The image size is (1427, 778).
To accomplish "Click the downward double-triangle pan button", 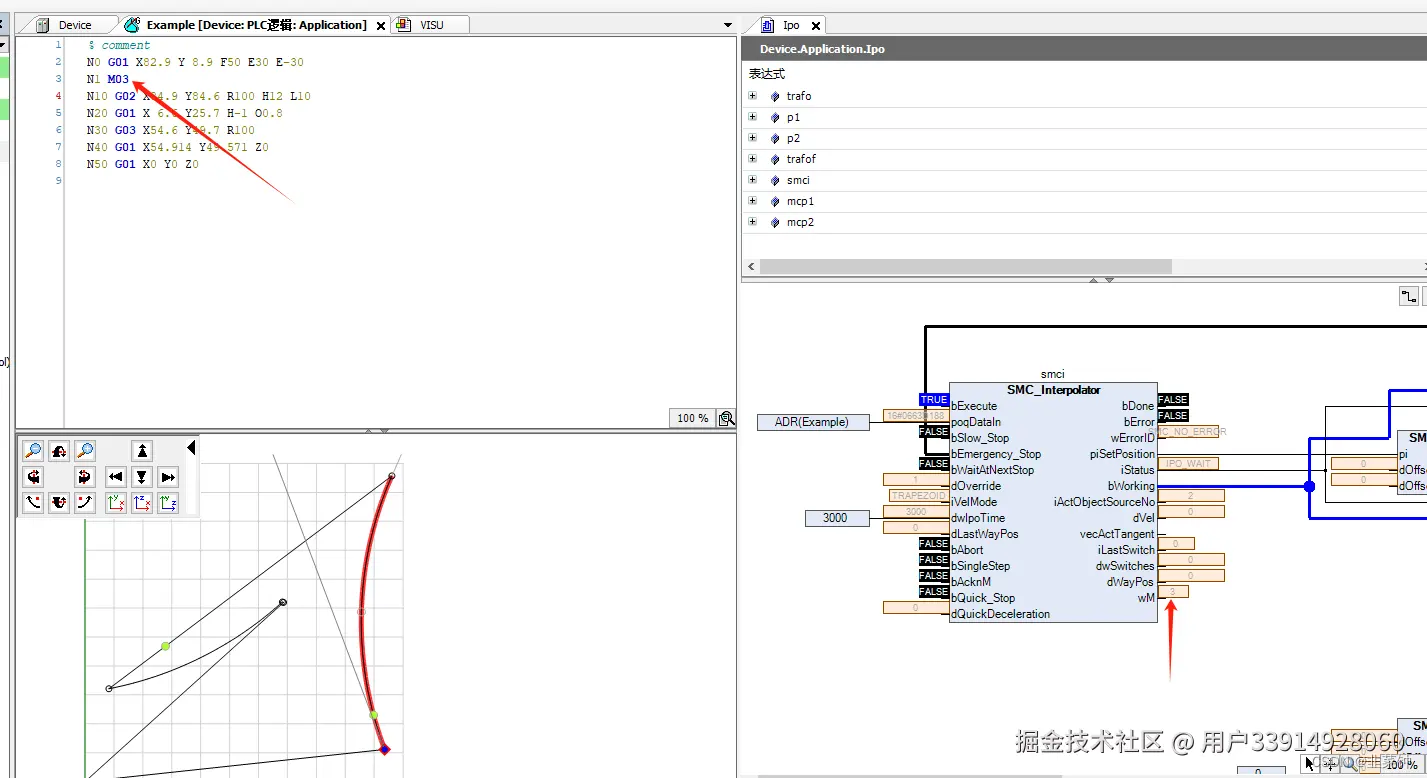I will (x=142, y=477).
